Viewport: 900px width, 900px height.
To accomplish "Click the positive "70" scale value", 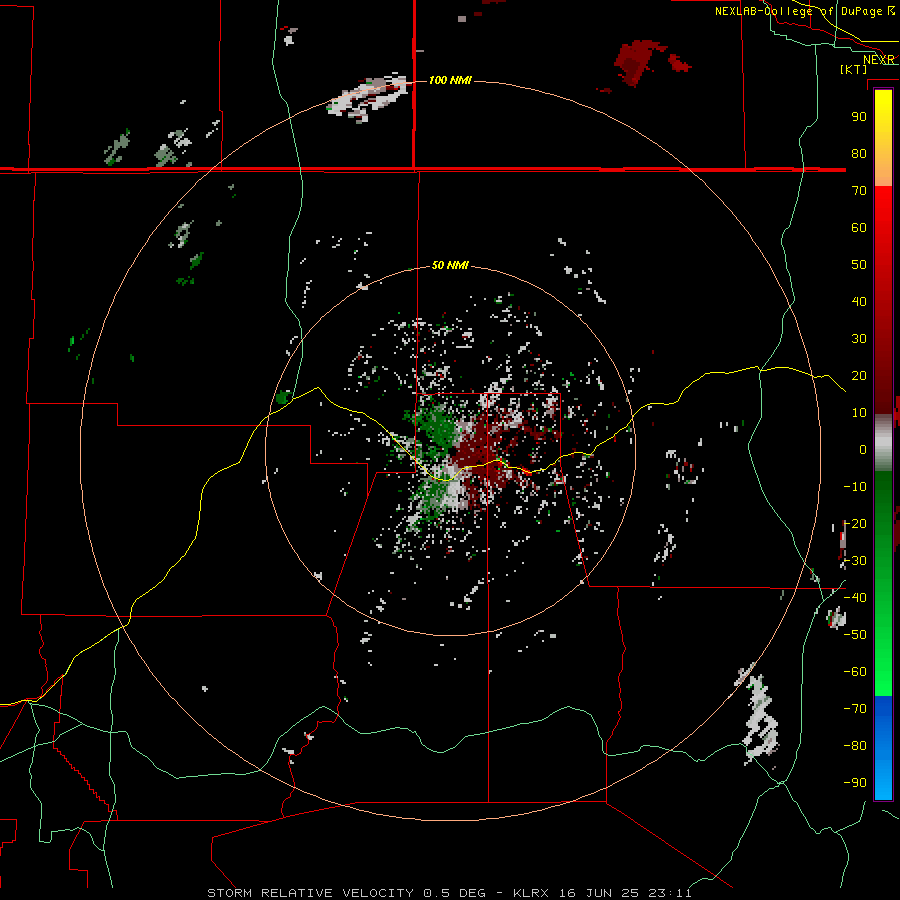I will (859, 191).
